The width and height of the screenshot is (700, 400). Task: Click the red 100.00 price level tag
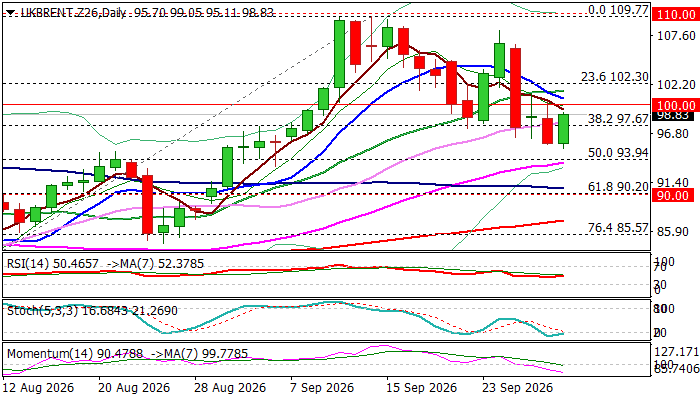(x=675, y=105)
